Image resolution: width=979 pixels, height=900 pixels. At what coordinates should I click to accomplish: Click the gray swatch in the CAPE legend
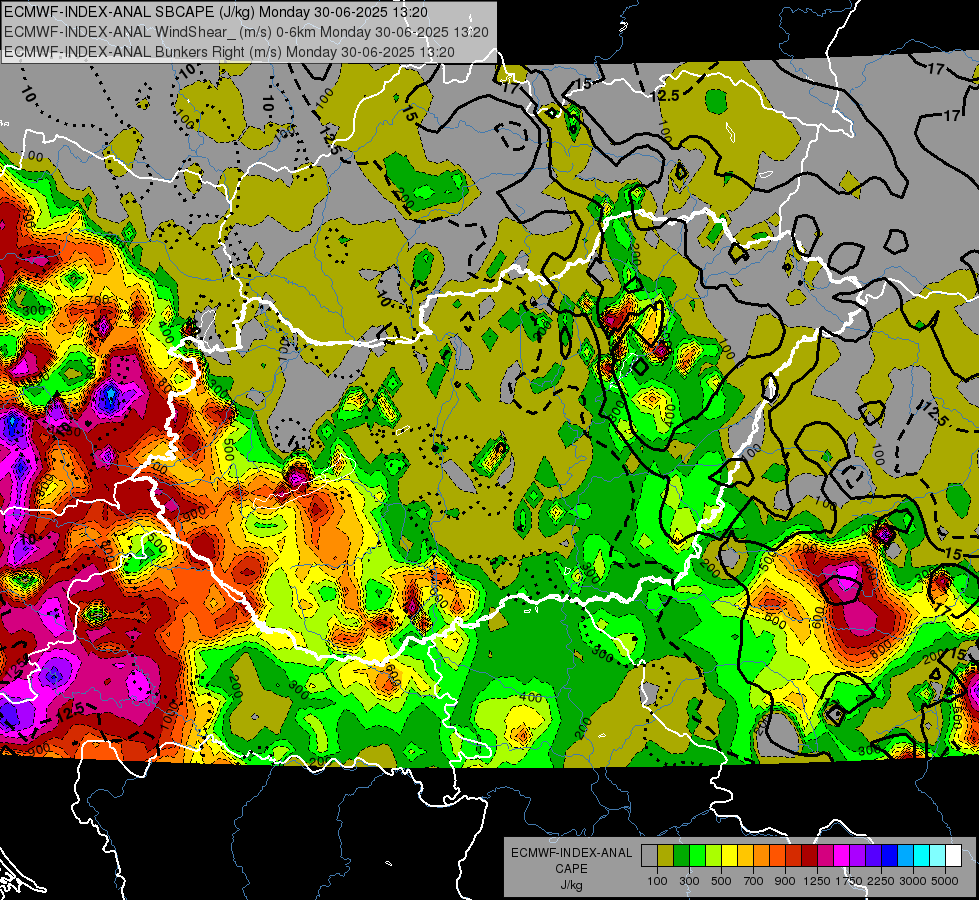pos(649,856)
